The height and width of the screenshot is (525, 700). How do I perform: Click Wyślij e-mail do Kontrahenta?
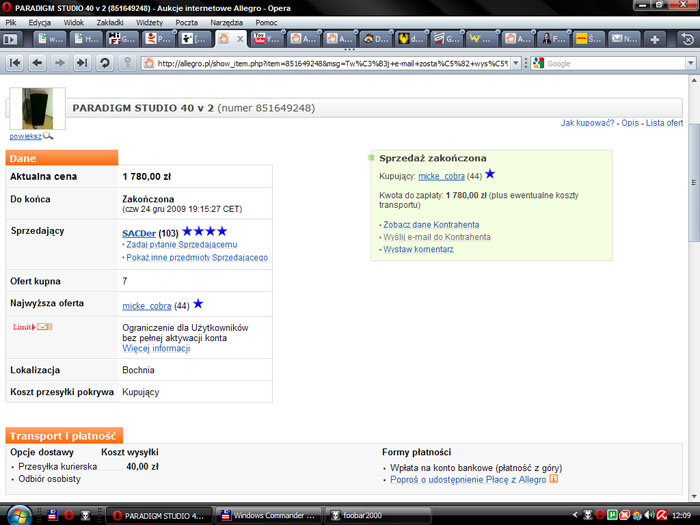[437, 237]
